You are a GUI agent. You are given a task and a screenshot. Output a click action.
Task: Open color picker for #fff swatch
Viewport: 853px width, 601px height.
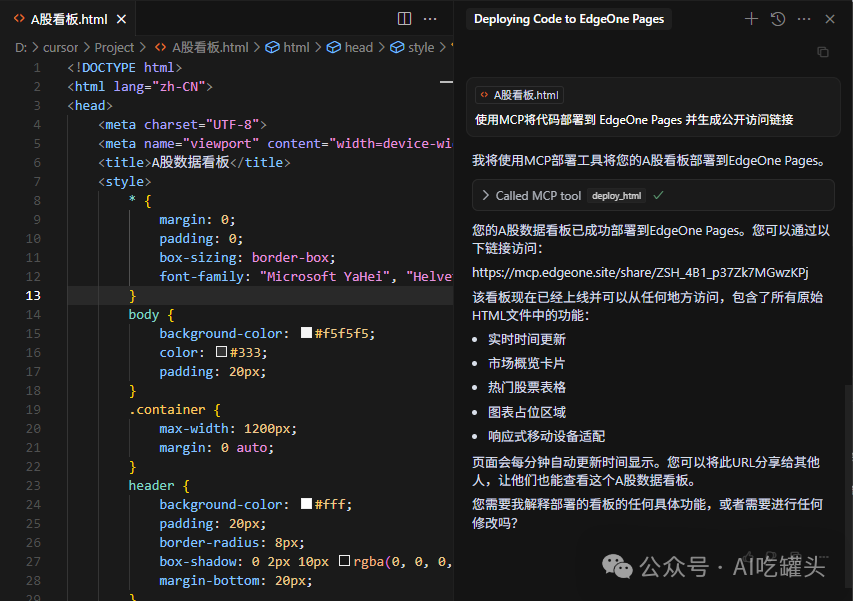coord(306,504)
